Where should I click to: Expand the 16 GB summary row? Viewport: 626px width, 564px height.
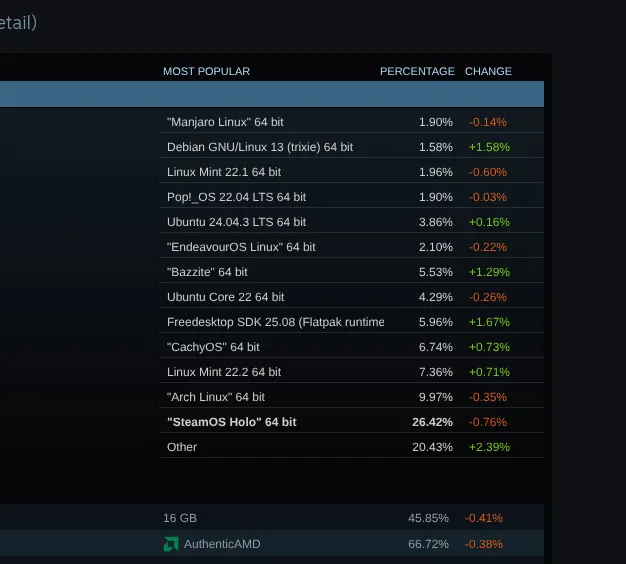coord(272,518)
